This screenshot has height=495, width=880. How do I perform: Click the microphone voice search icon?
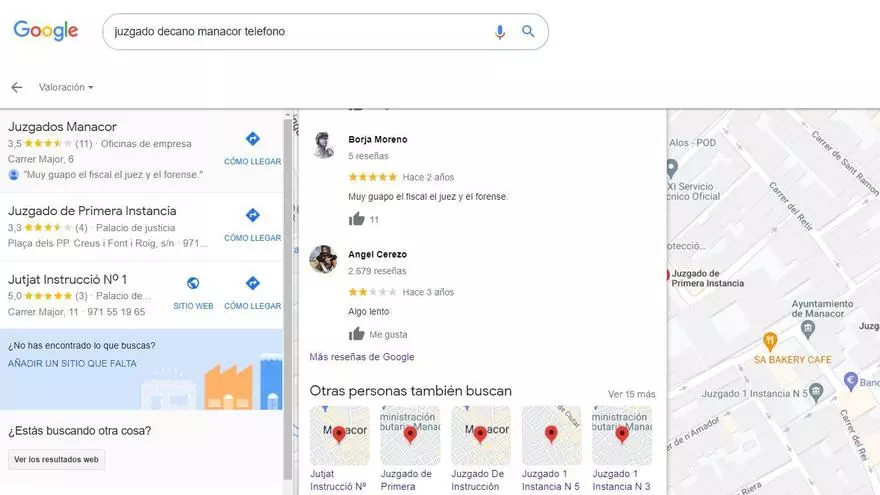pos(500,32)
